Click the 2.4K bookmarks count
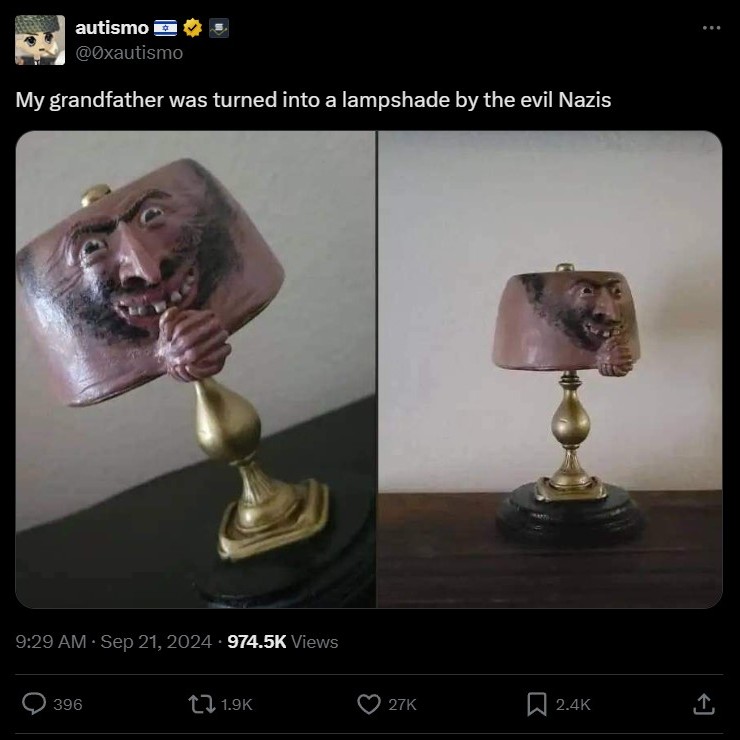This screenshot has width=740, height=740. point(573,705)
